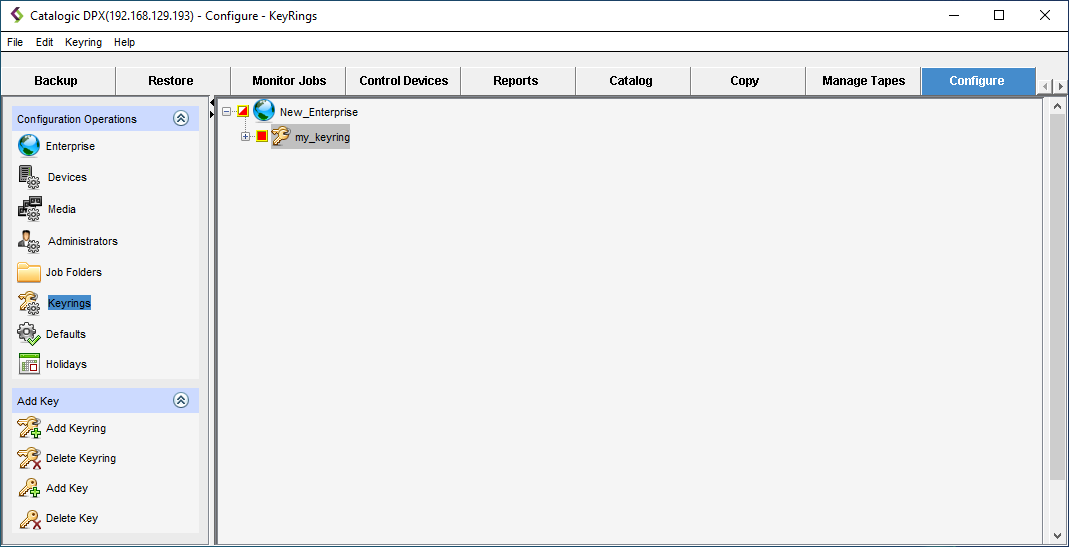Toggle the New_Enterprise selection checkbox
Viewport: 1069px width, 547px height.
pos(243,112)
